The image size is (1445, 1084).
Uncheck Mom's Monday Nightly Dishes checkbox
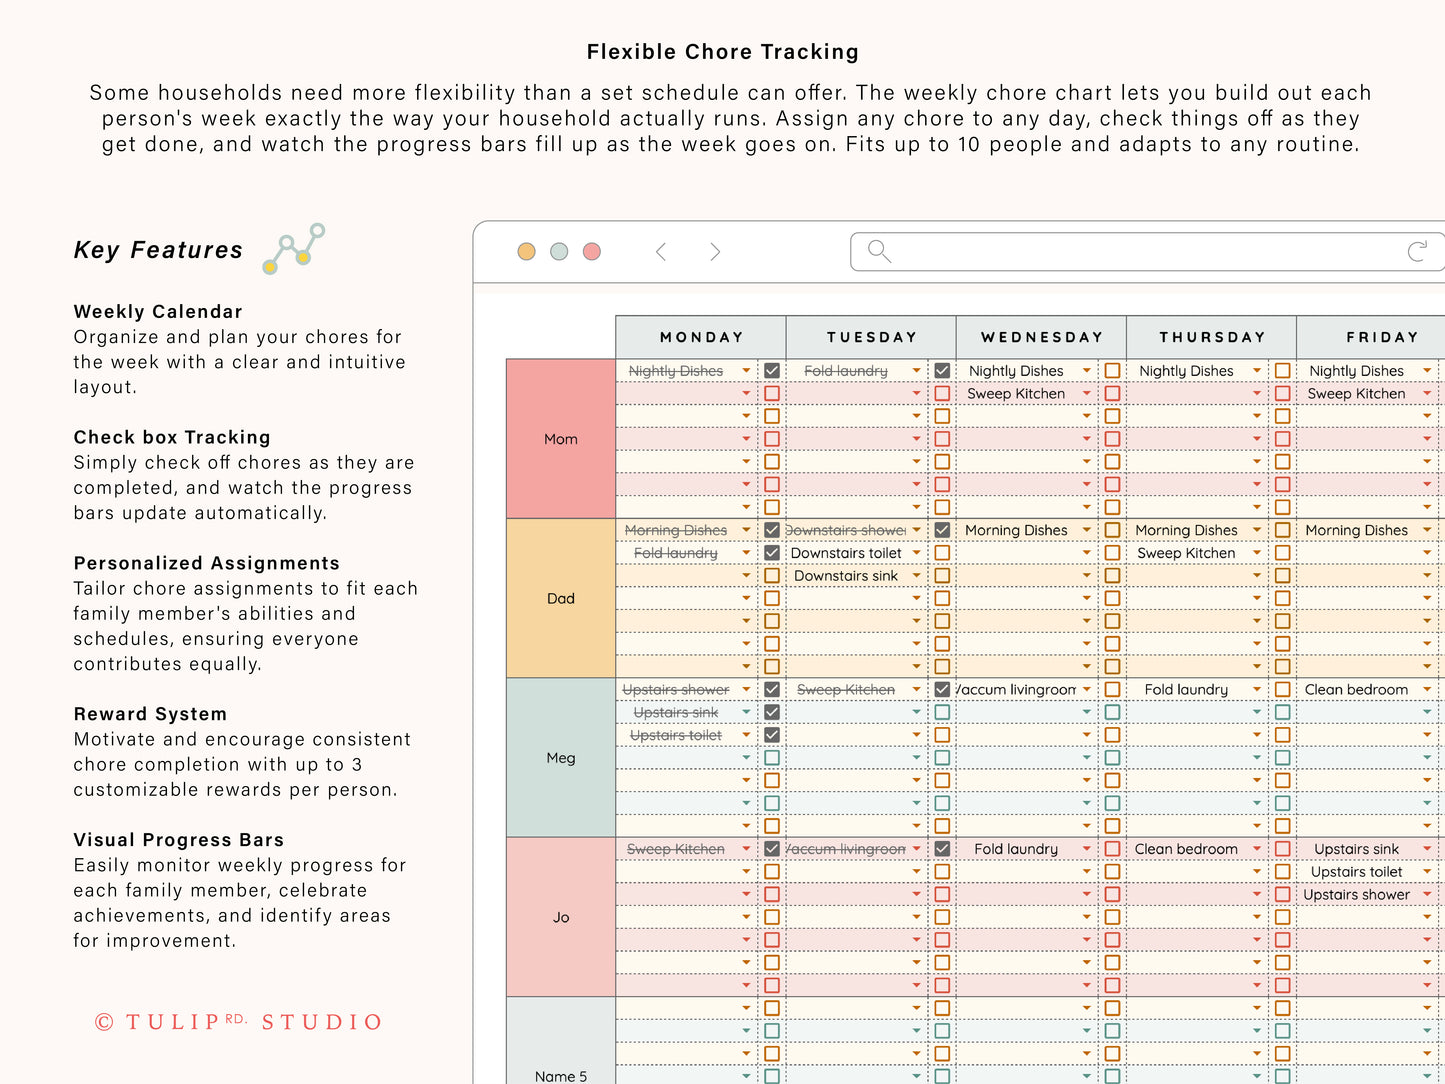tap(772, 371)
